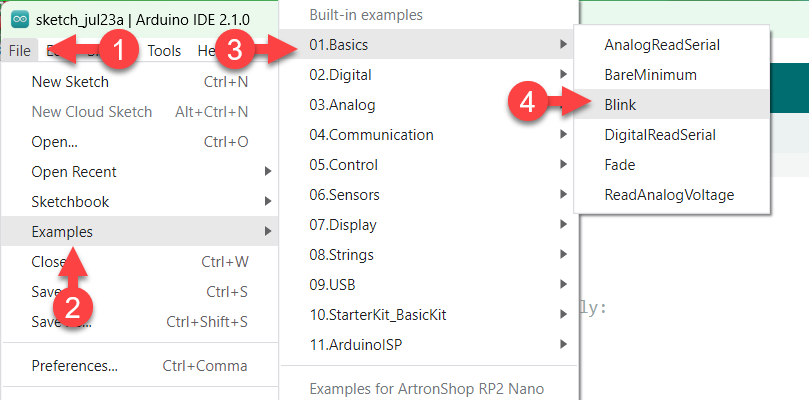809x400 pixels.
Task: Select New Sketch menu entry
Action: point(70,82)
